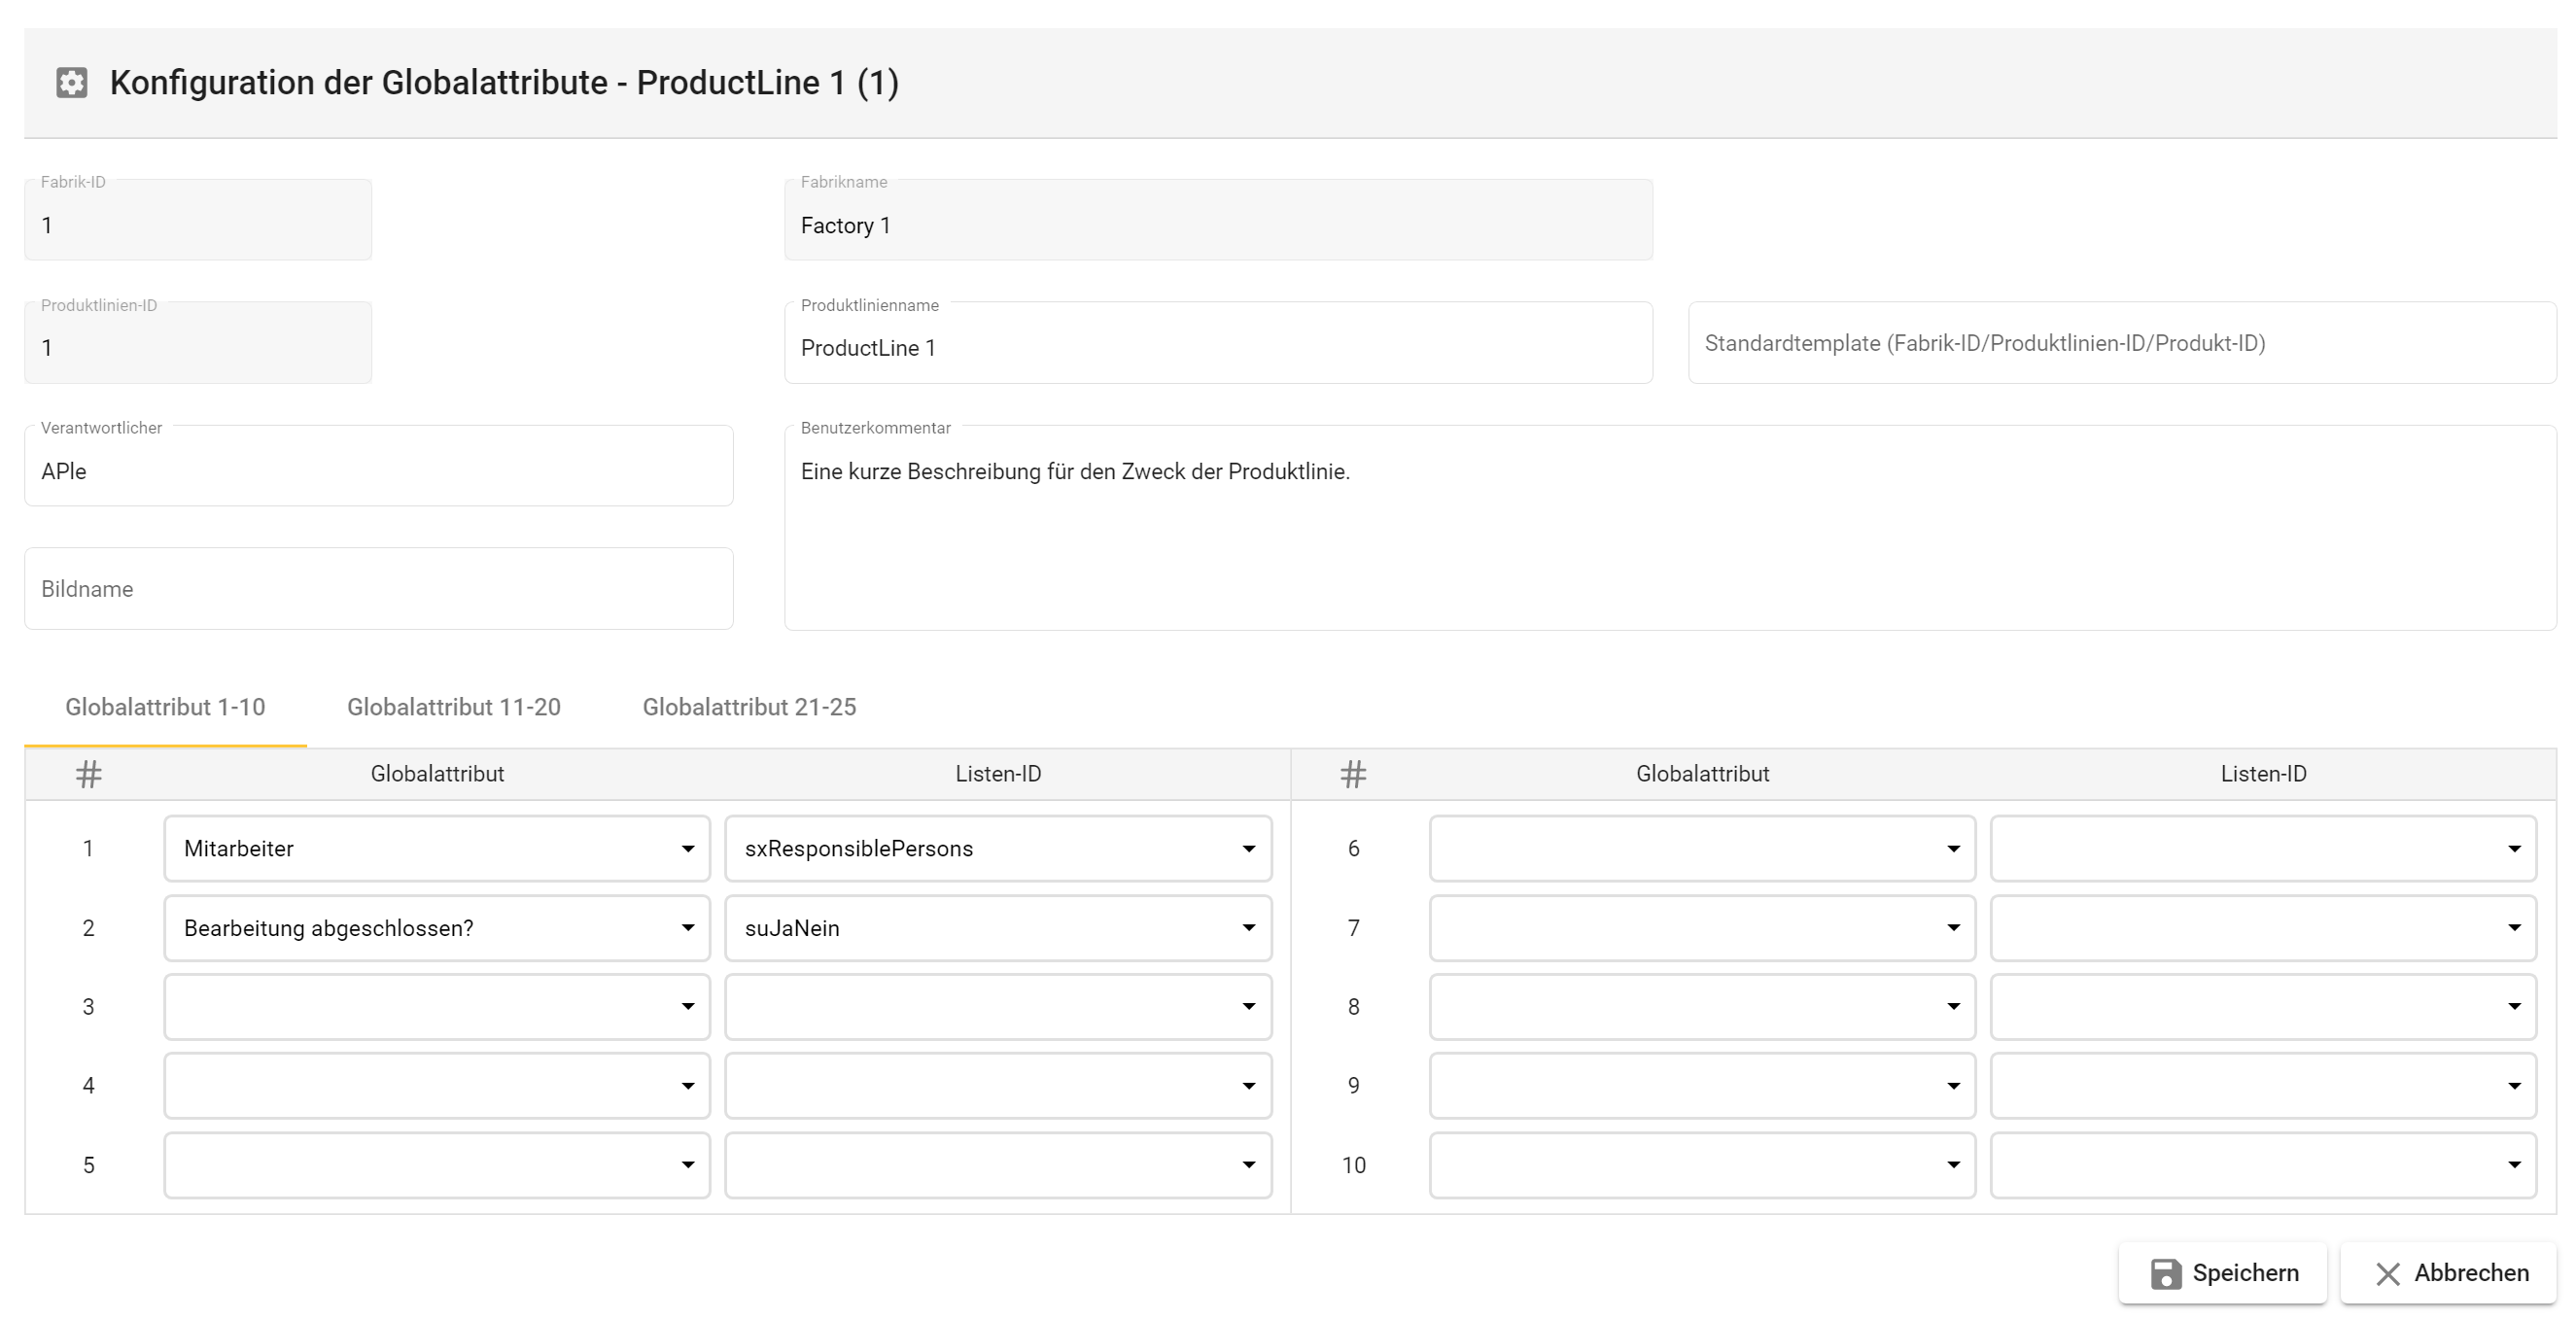Click the floppy disk save icon
The image size is (2576, 1319).
[x=2165, y=1273]
